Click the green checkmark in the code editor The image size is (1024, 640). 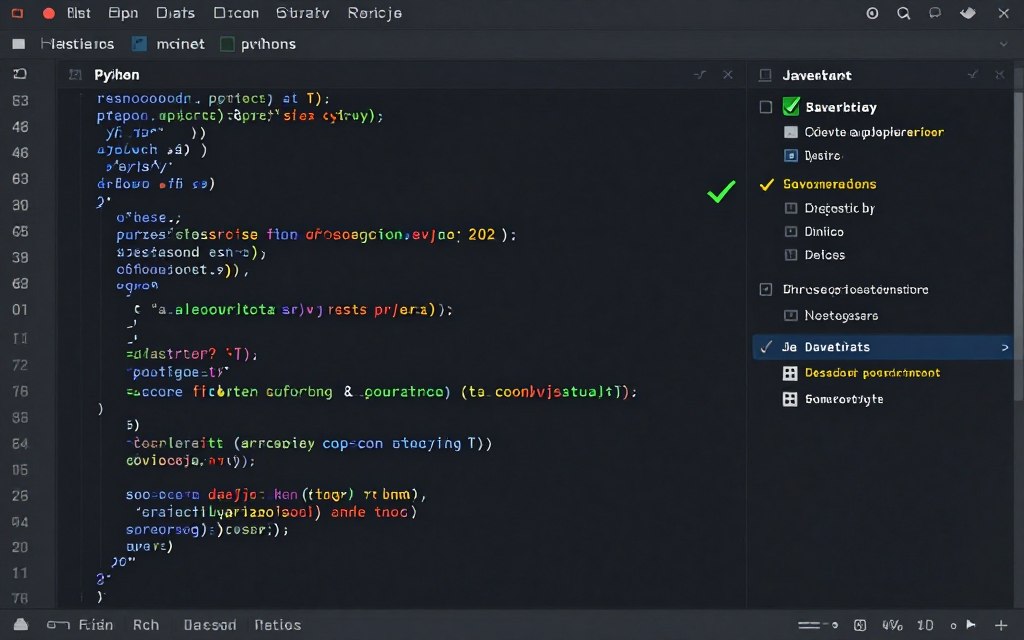tap(722, 191)
